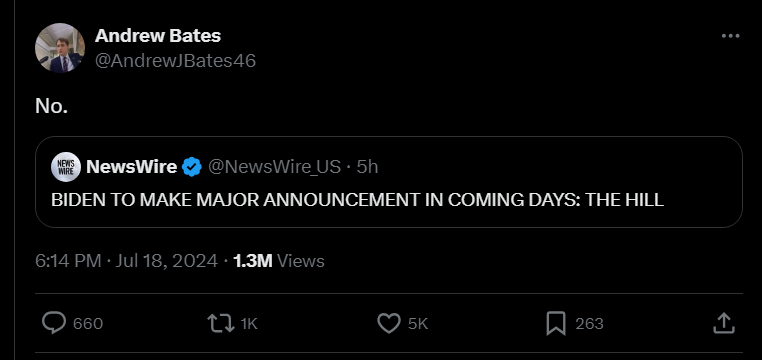Click the repost arrows icon
762x360 pixels.
(x=221, y=323)
